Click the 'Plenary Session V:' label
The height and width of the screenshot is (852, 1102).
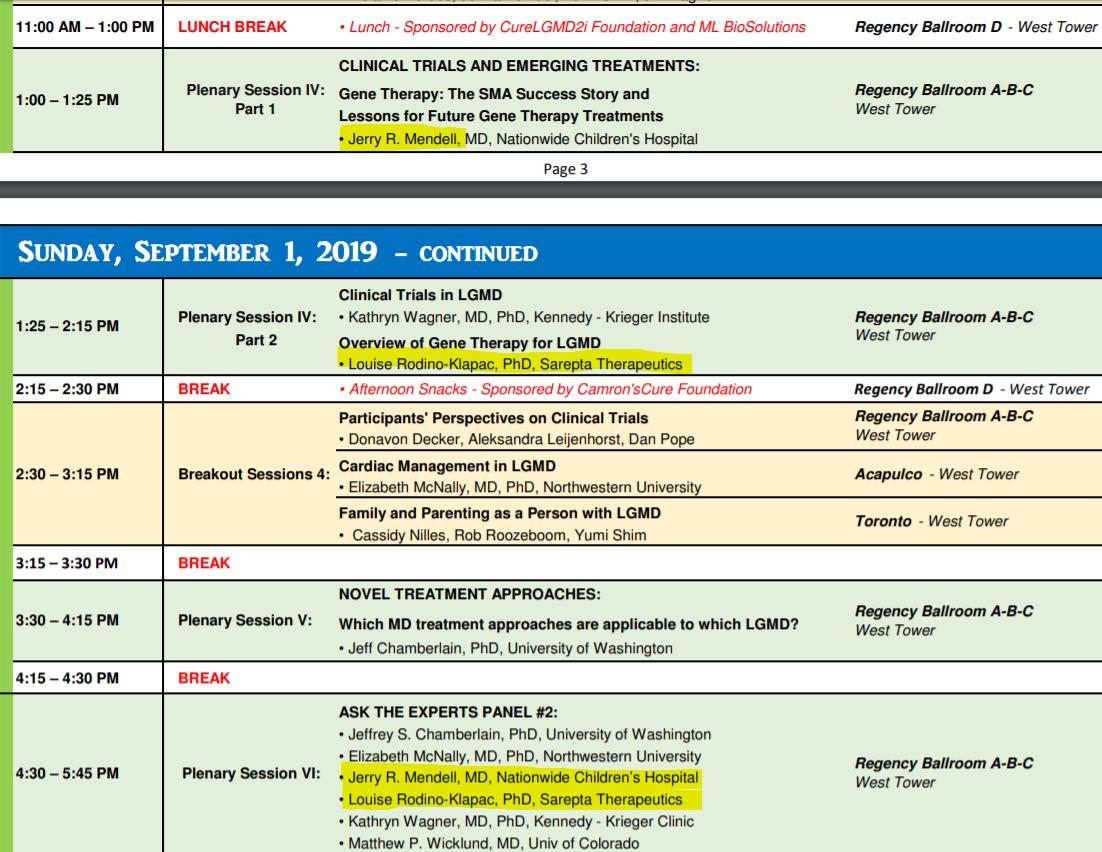245,621
